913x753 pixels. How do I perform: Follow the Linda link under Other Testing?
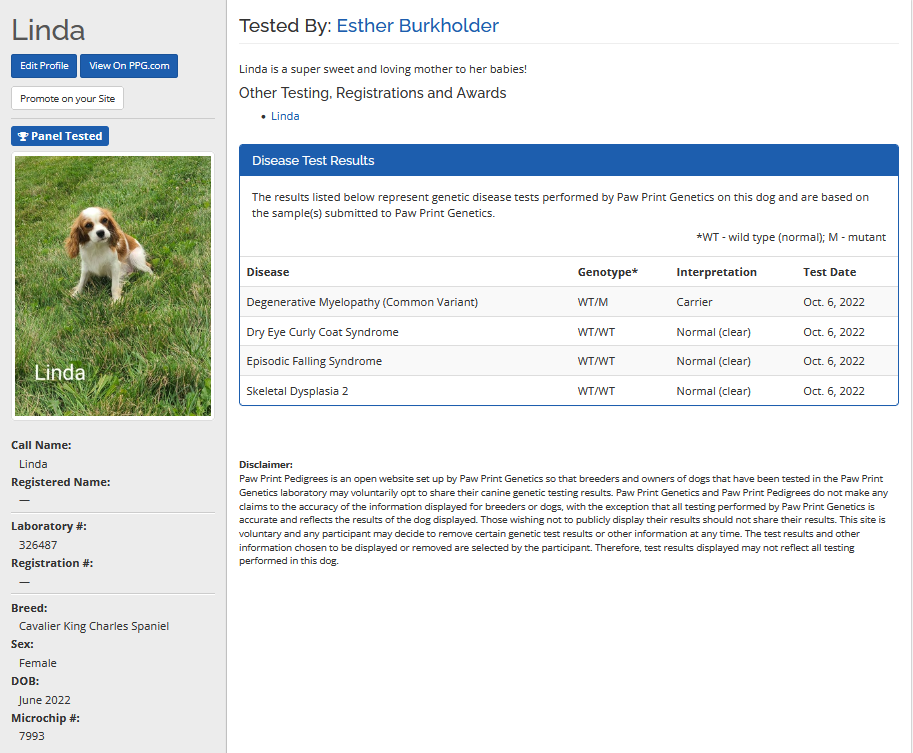[x=285, y=116]
